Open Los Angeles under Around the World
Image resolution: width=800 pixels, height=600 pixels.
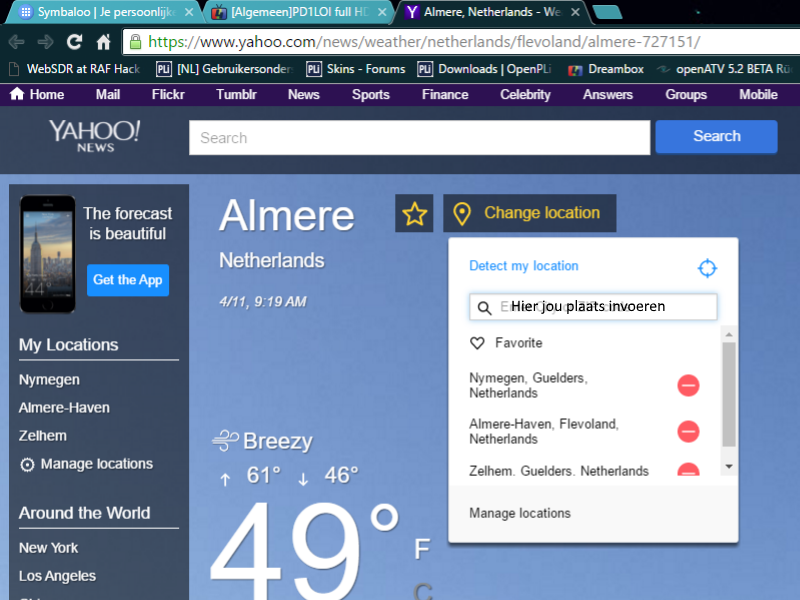(57, 576)
